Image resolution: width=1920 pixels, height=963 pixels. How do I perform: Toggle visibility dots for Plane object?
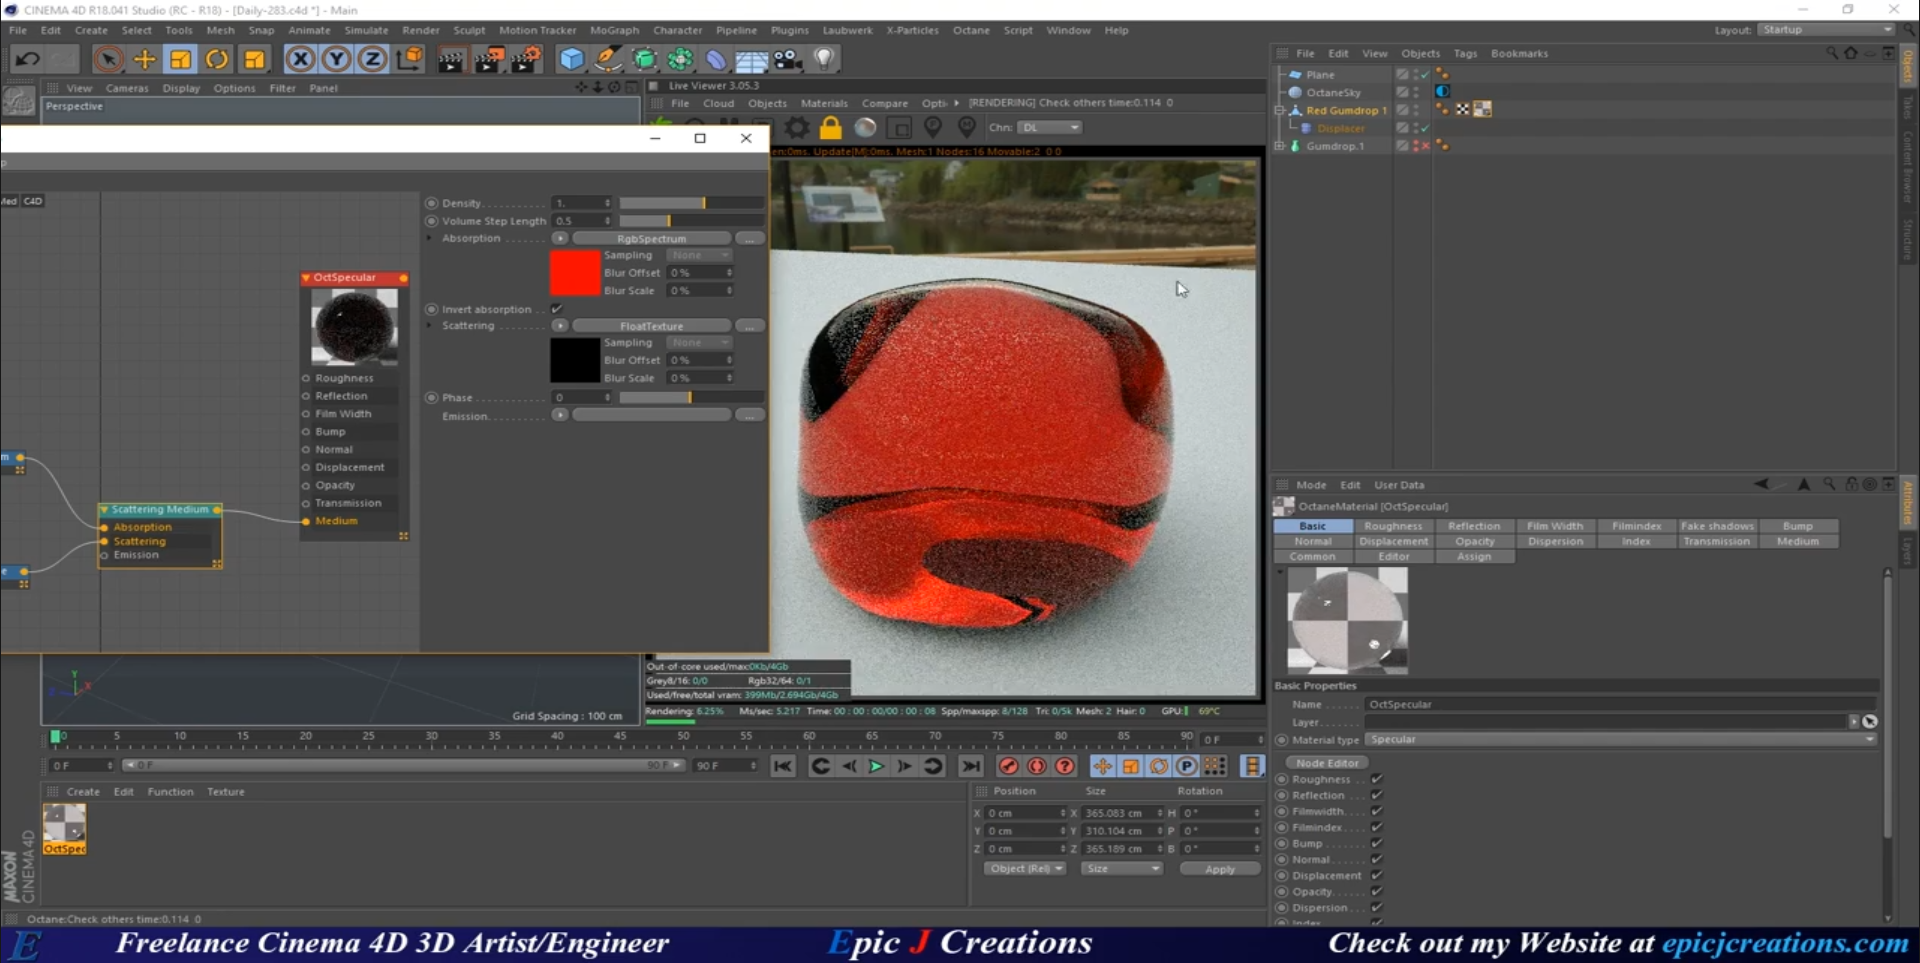tap(1415, 74)
